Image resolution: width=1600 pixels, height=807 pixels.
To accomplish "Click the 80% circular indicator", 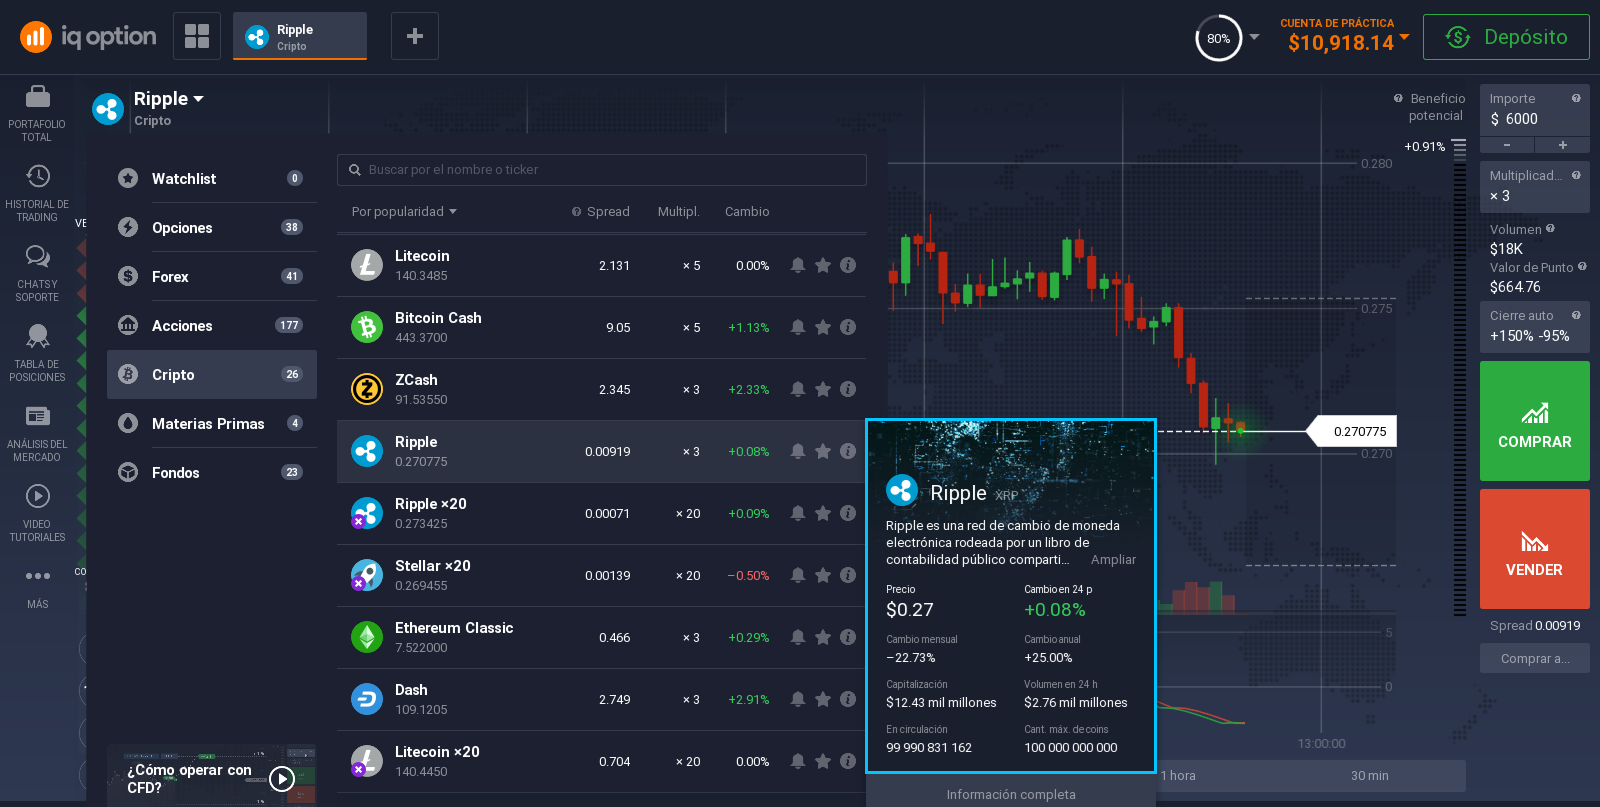I will [x=1218, y=38].
